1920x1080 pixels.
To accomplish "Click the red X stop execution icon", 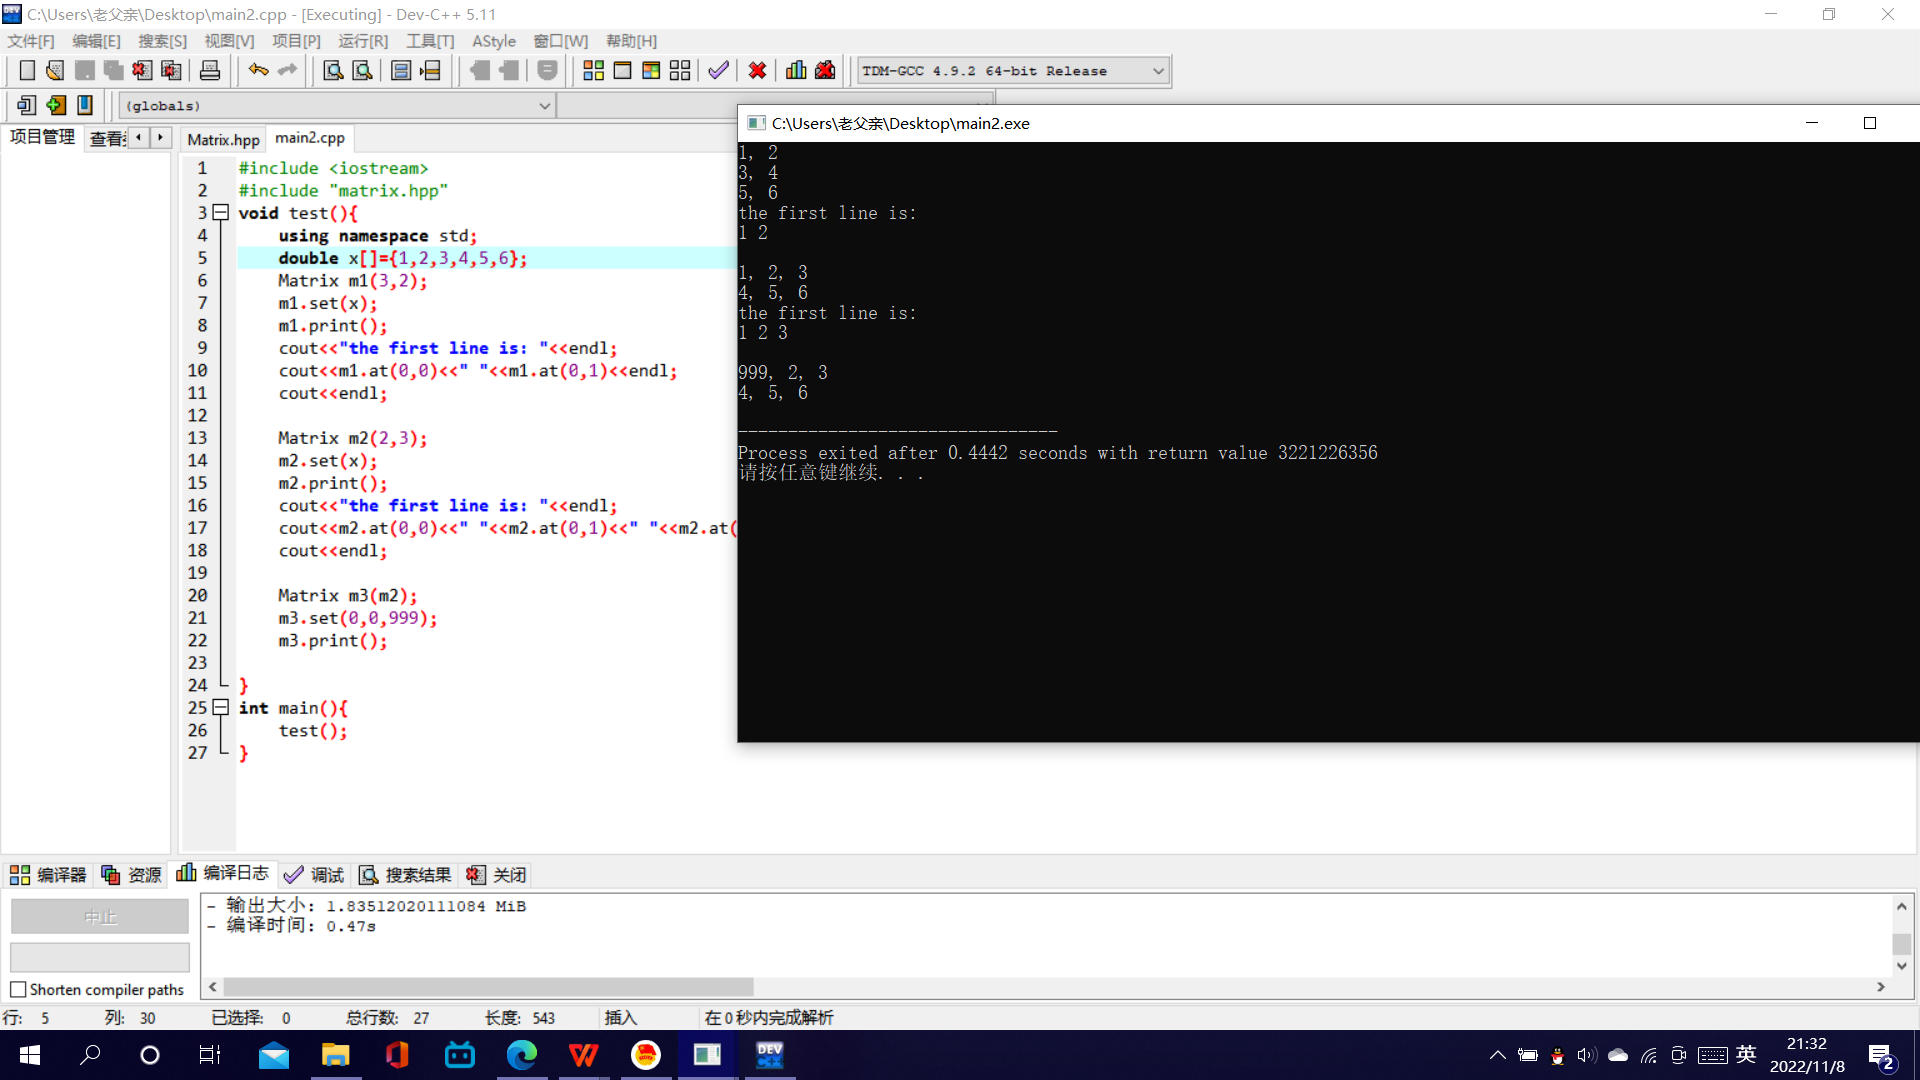I will point(757,71).
